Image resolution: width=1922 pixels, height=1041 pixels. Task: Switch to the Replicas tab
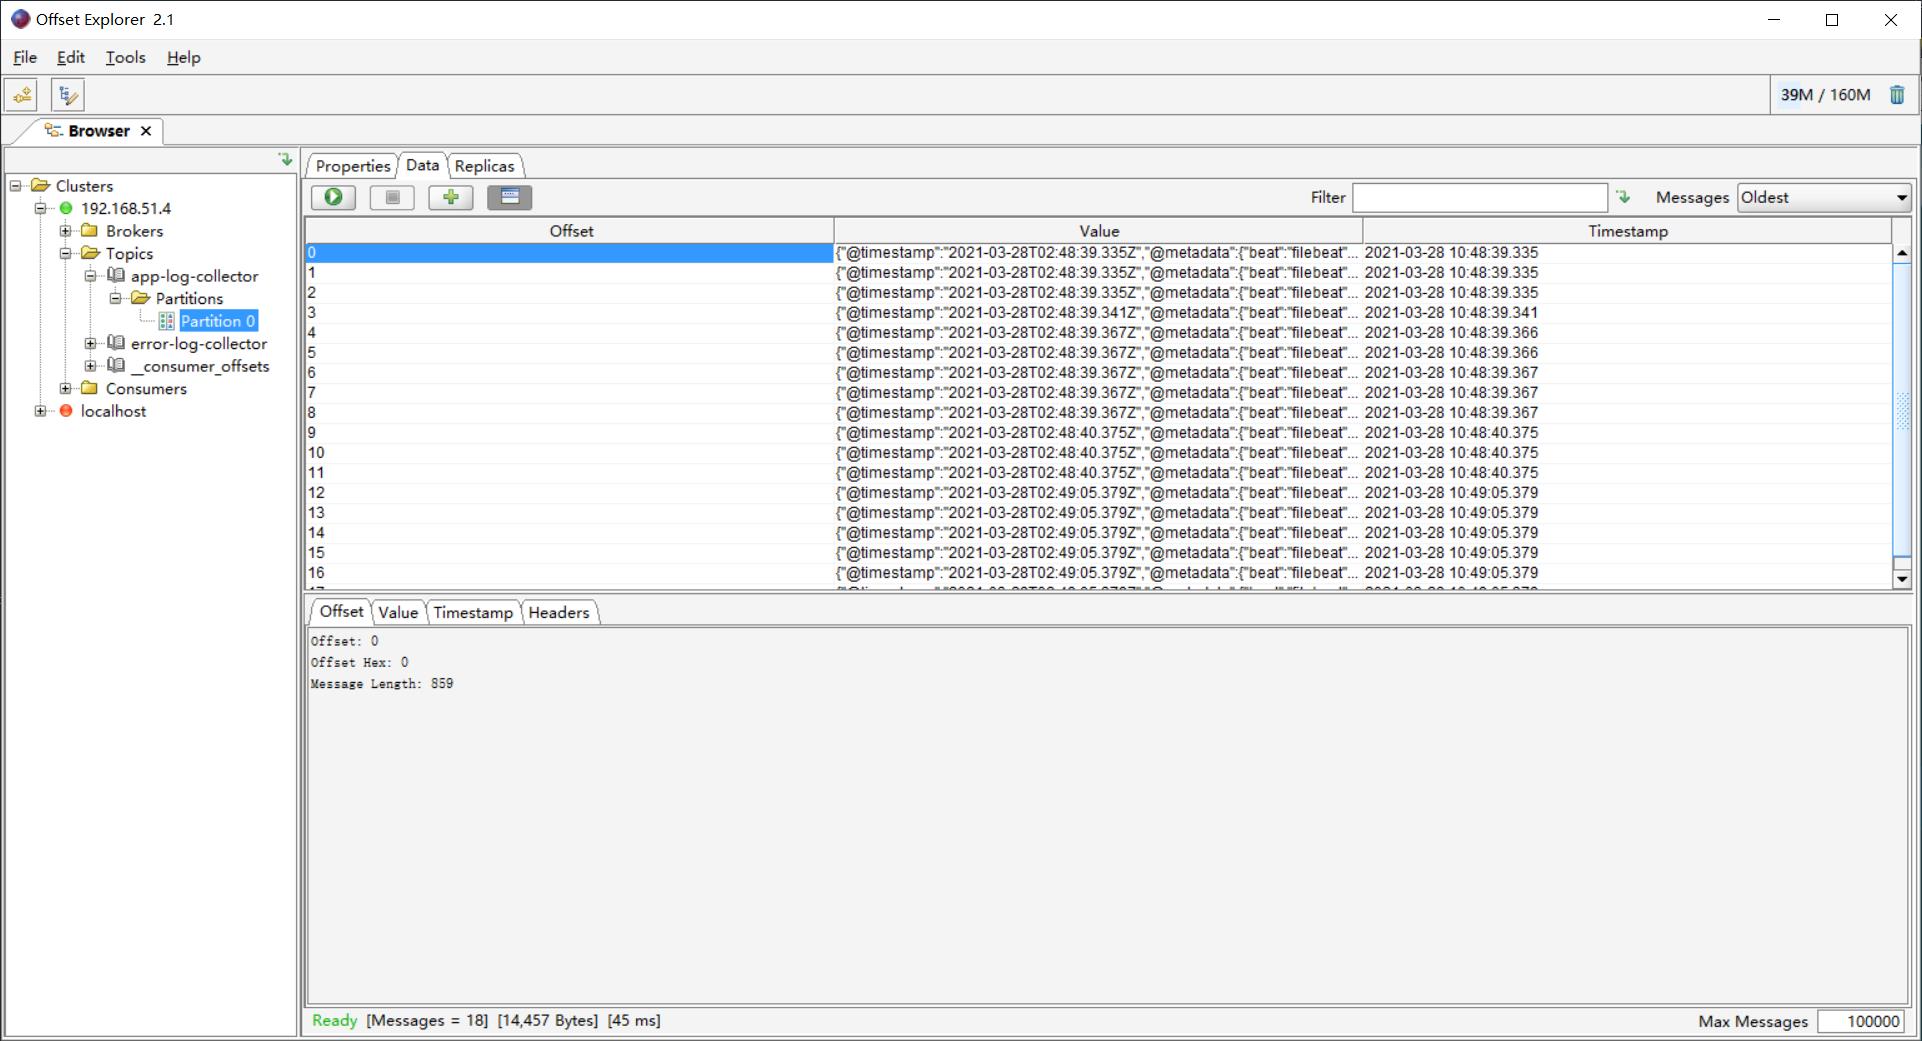click(x=484, y=166)
